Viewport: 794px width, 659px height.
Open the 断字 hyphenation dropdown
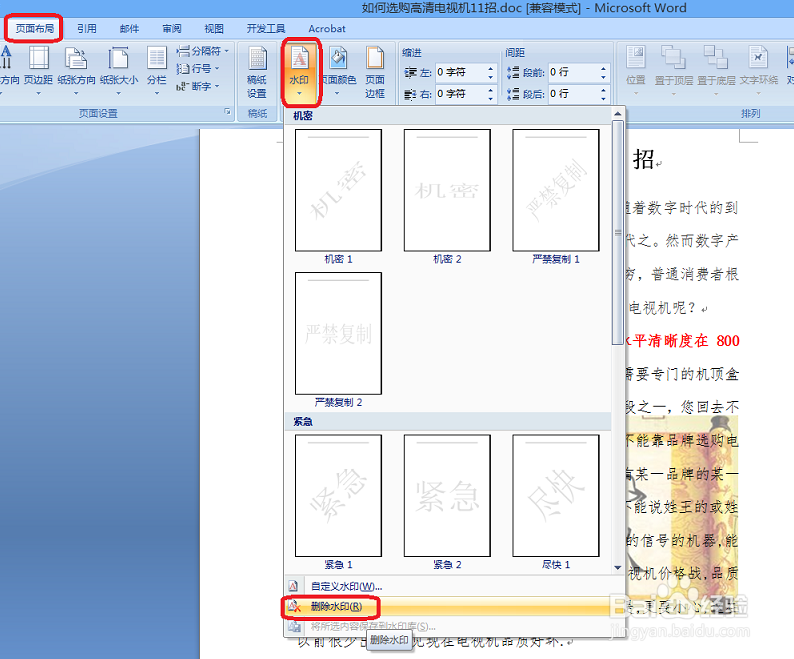coord(198,86)
